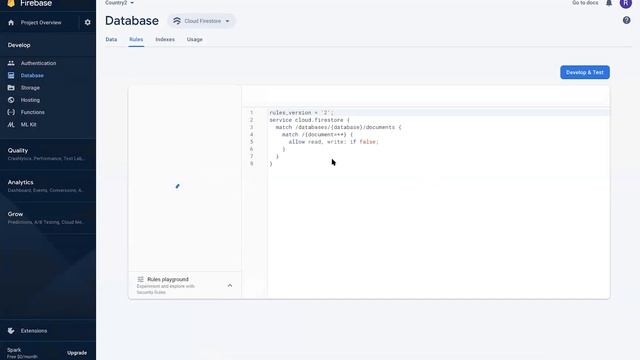
Task: Expand the Quality section
Action: coord(48,154)
